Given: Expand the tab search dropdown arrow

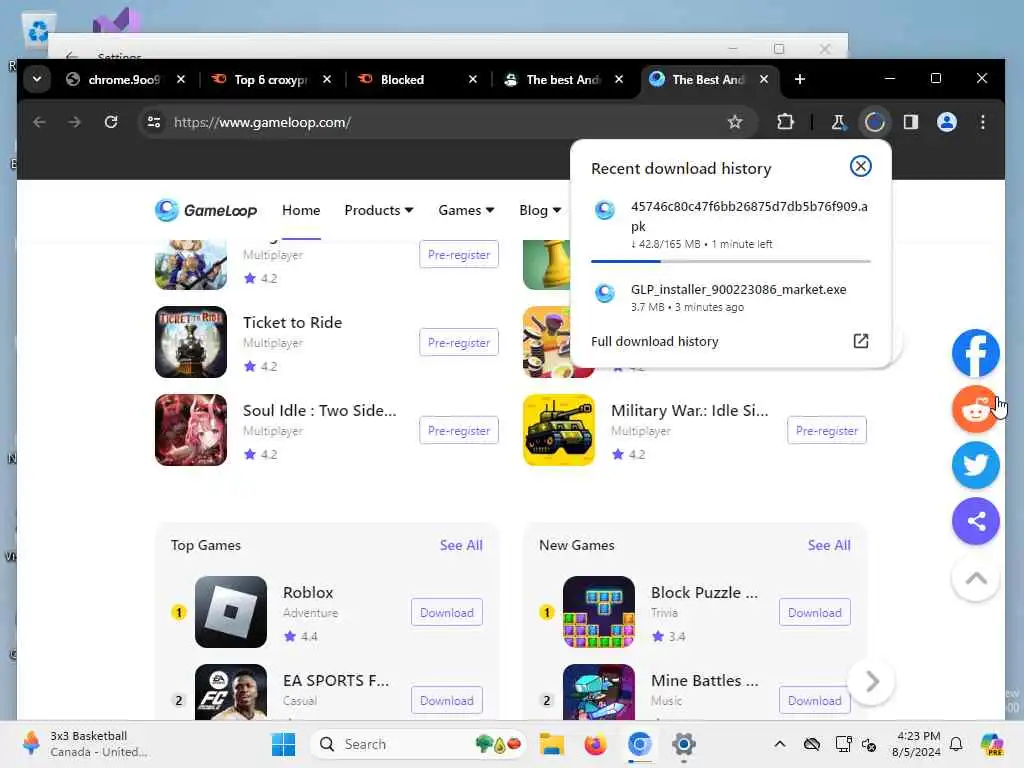Looking at the screenshot, I should (x=37, y=79).
